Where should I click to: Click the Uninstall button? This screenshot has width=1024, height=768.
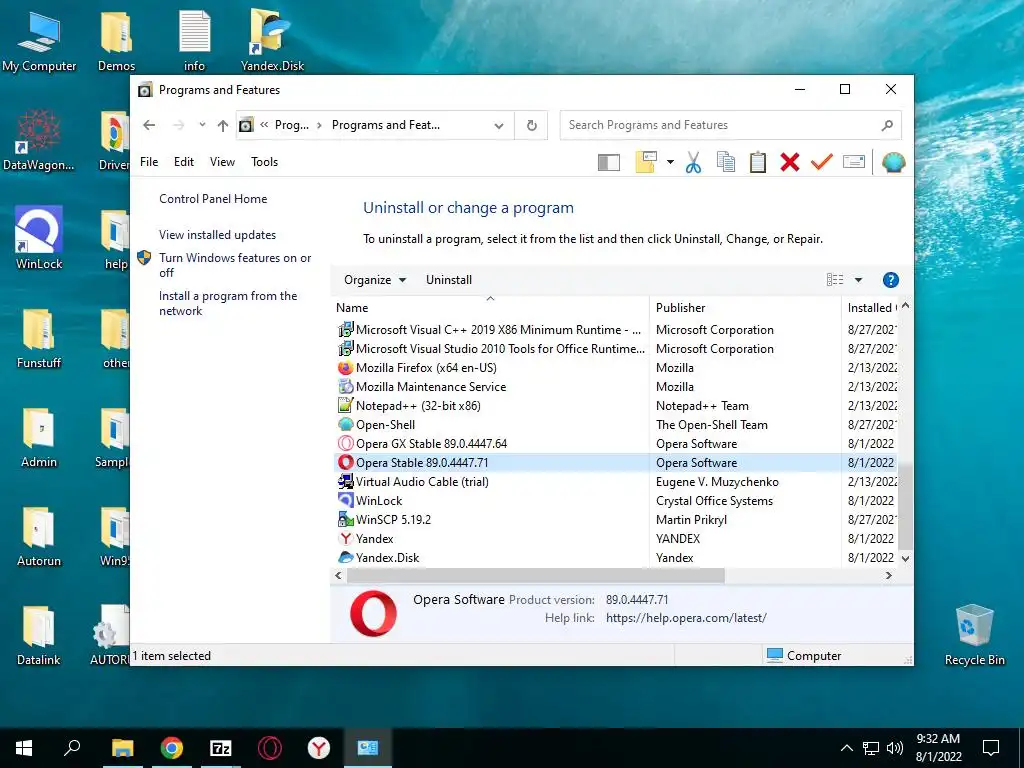(449, 280)
